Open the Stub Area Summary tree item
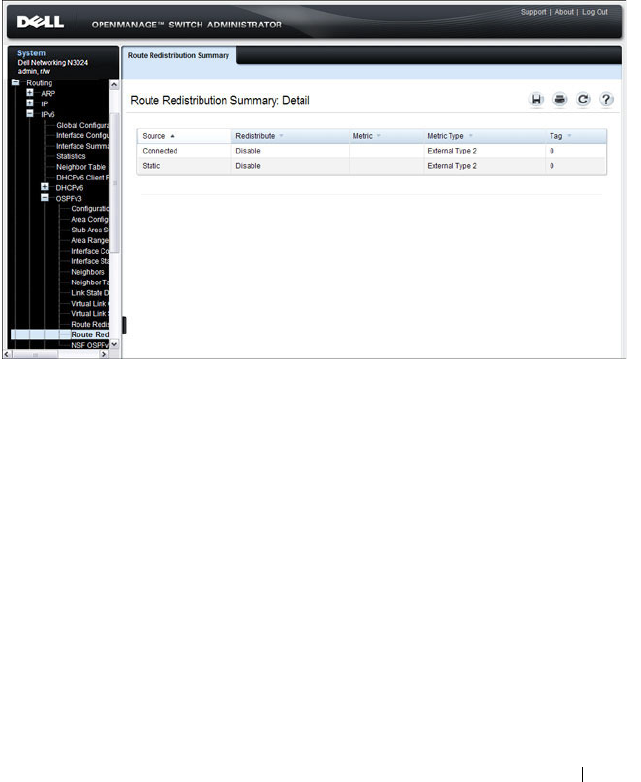The width and height of the screenshot is (641, 782). (x=90, y=230)
